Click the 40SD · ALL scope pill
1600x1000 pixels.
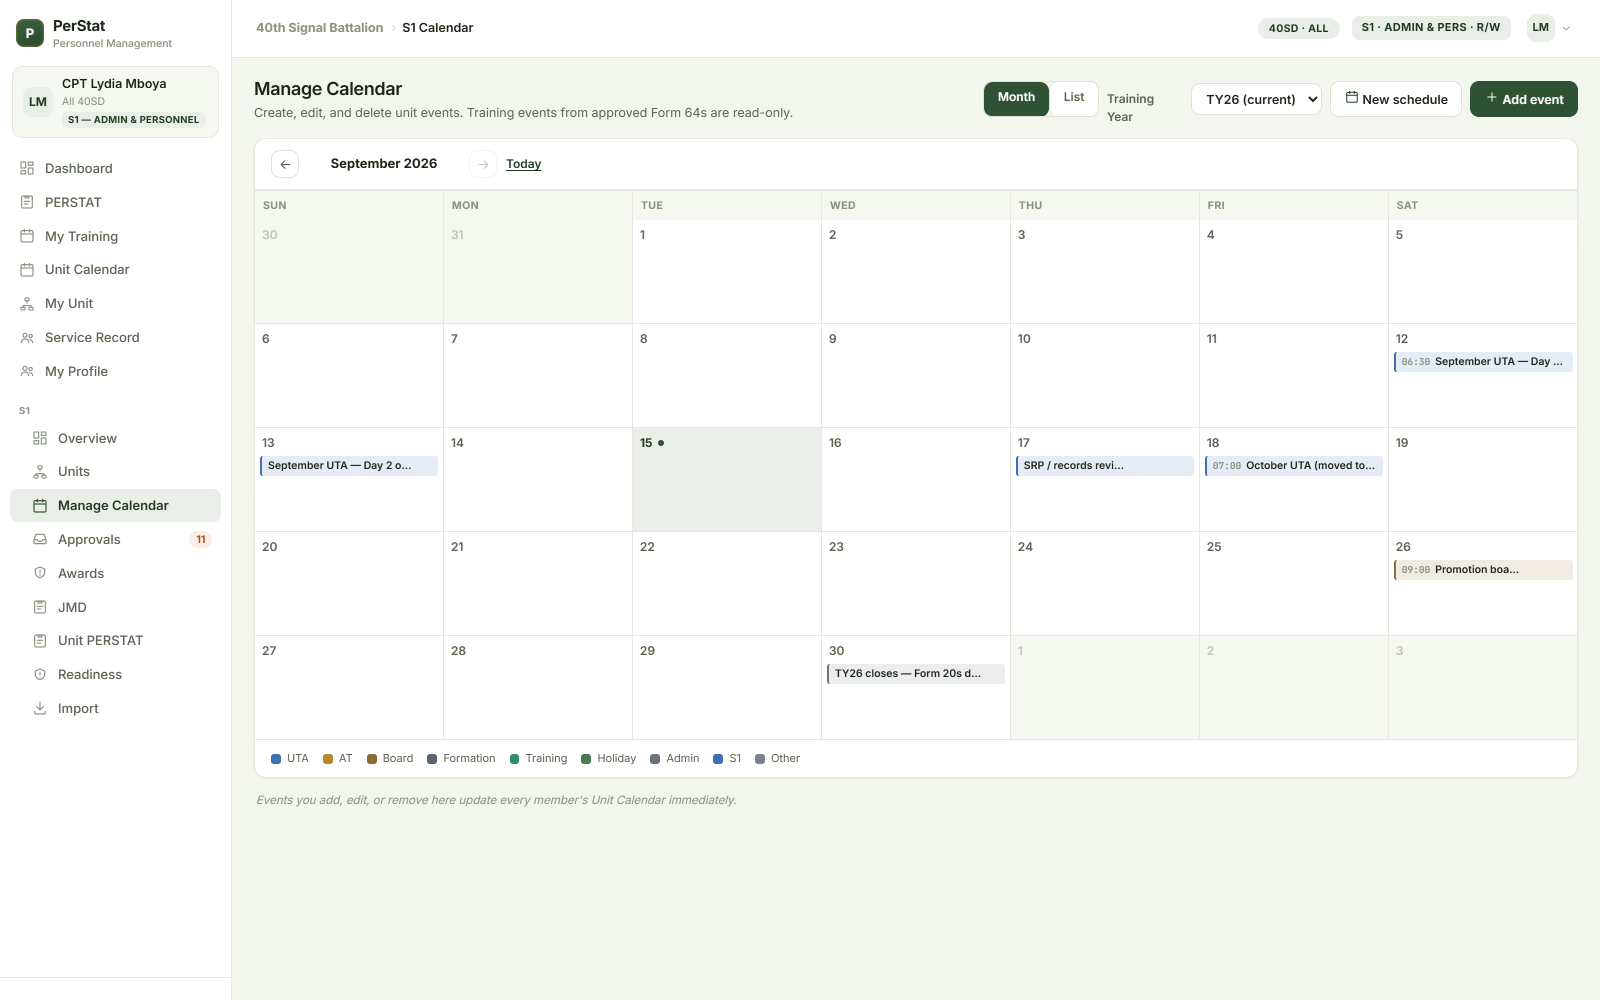point(1298,28)
